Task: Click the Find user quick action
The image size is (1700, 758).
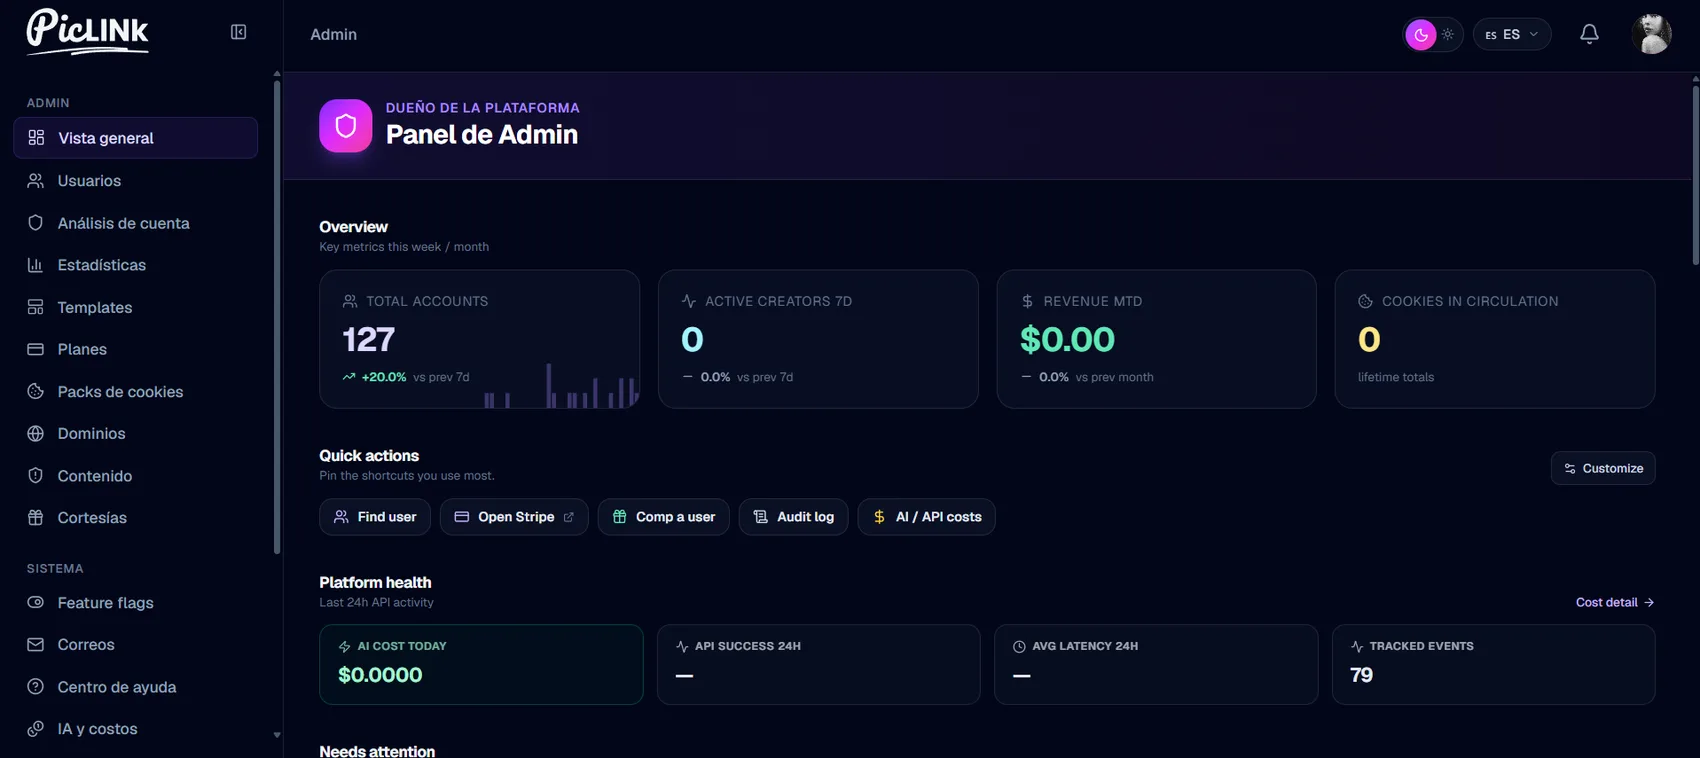Action: click(375, 517)
